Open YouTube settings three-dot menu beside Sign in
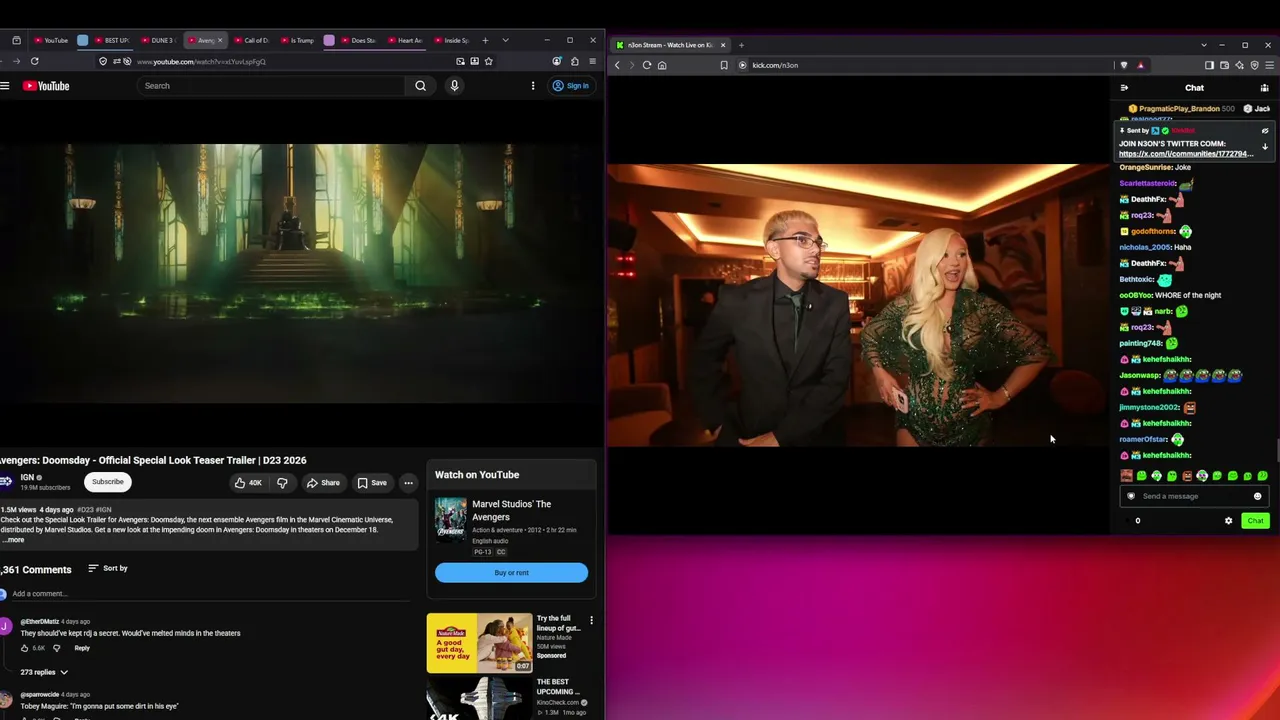This screenshot has width=1280, height=720. 533,86
